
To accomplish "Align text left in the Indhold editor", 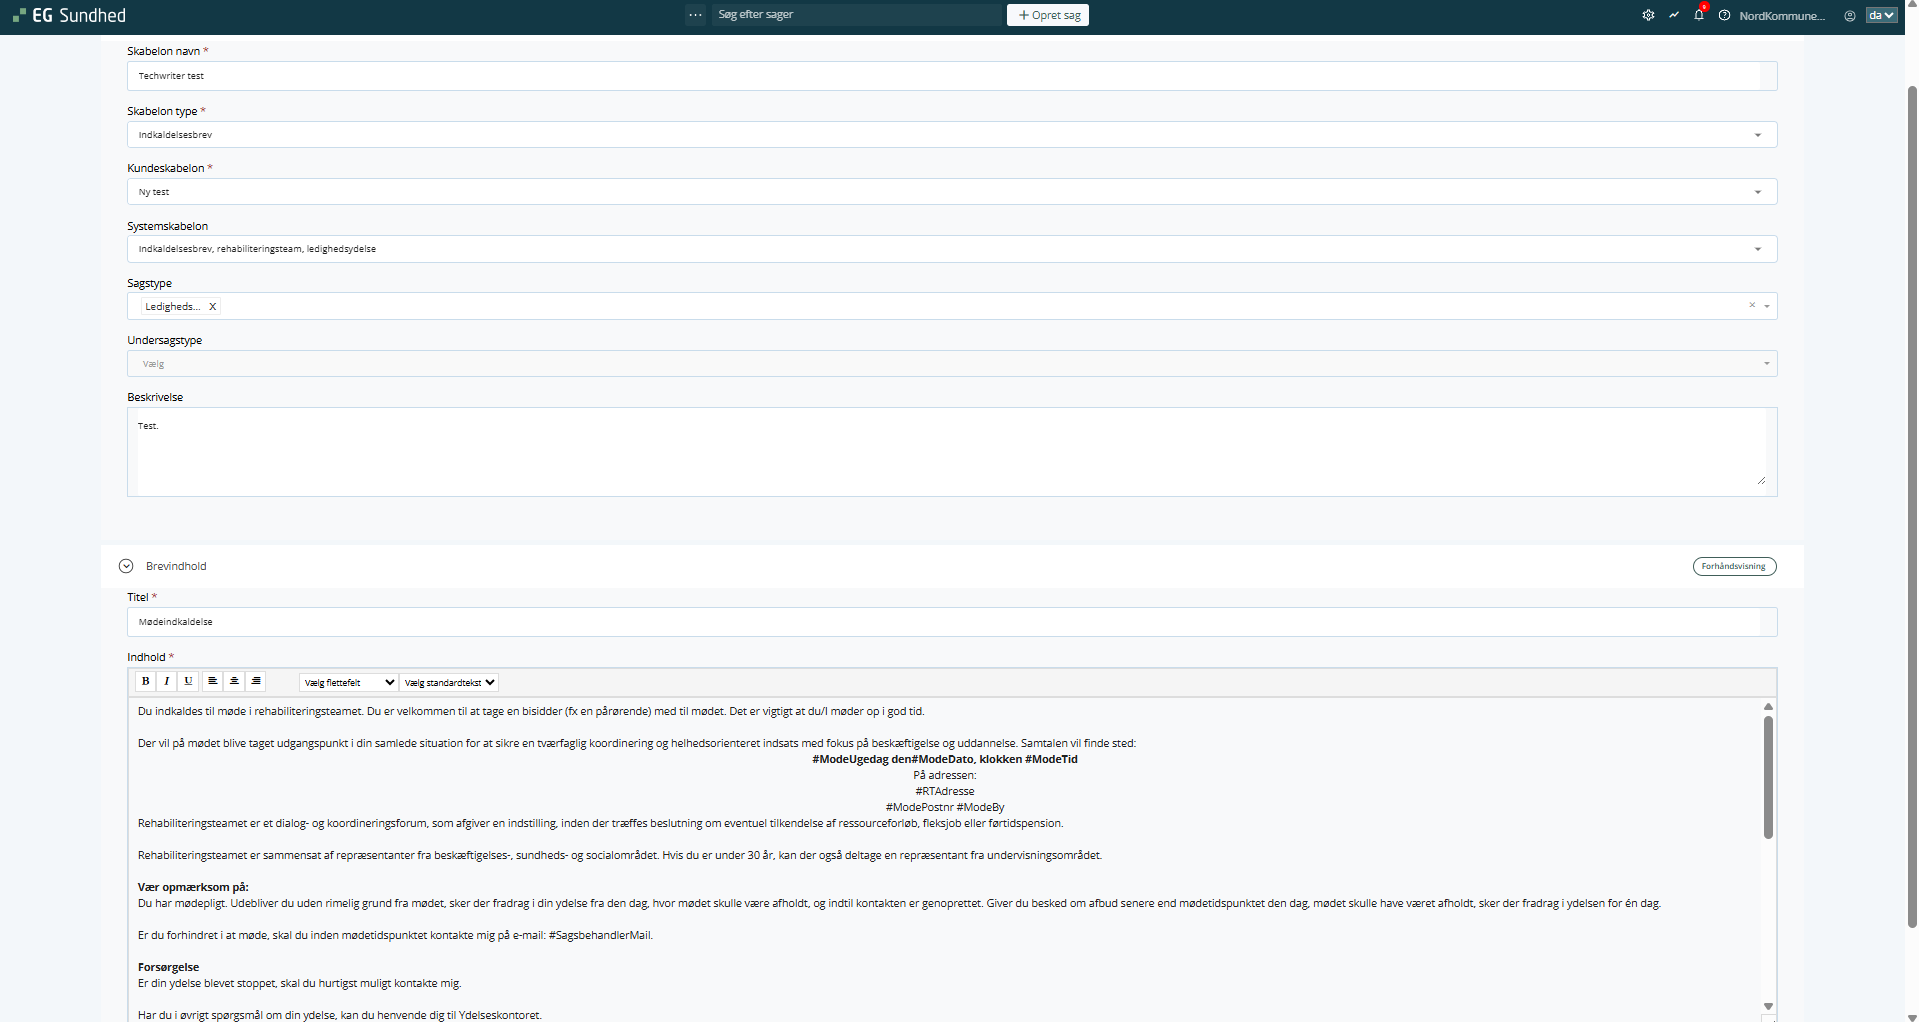I will coord(212,681).
